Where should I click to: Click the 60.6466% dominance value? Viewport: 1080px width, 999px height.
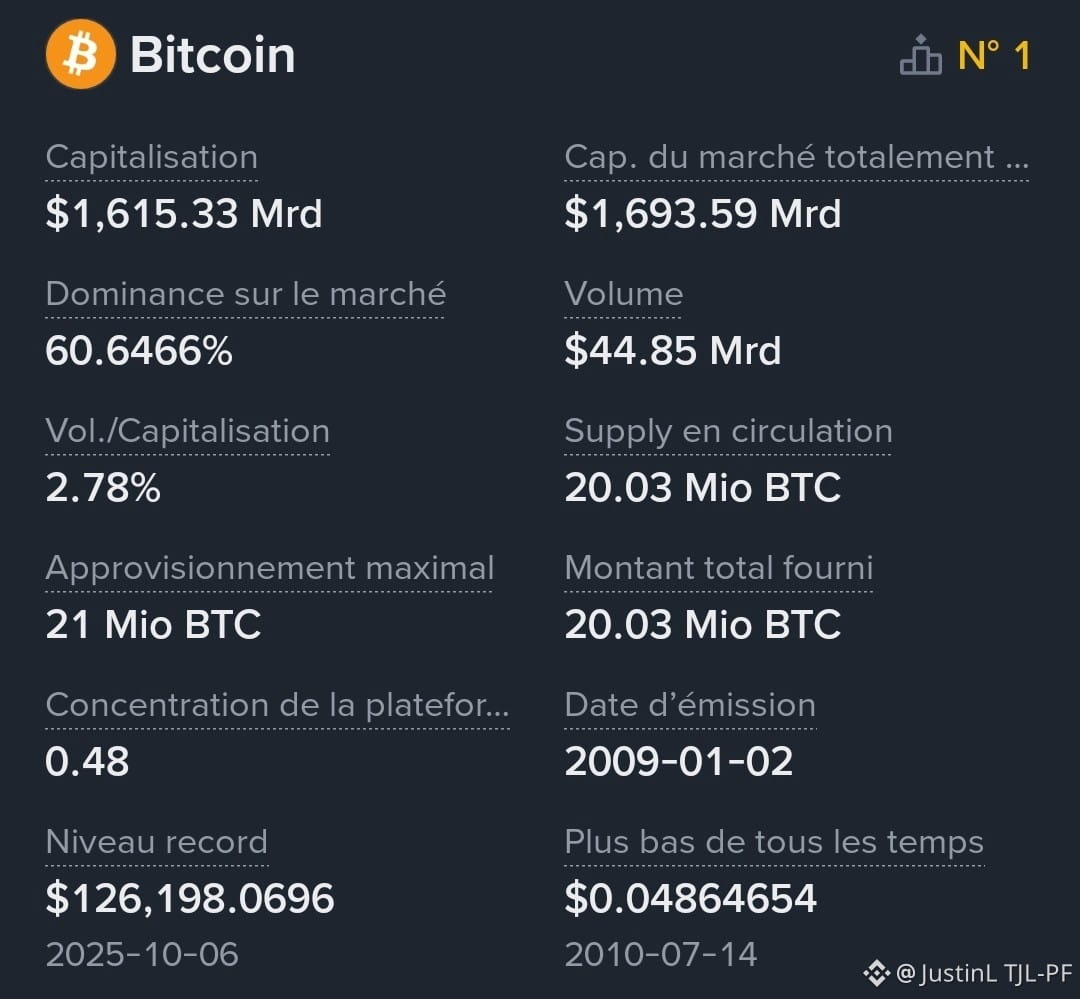pos(138,351)
